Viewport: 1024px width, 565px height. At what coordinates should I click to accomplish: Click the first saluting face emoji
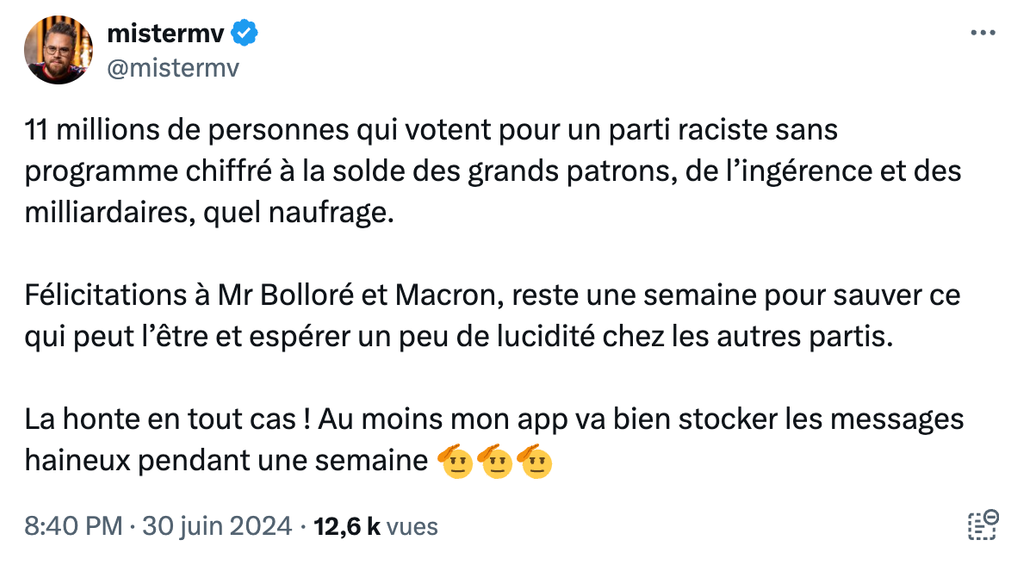pos(455,461)
